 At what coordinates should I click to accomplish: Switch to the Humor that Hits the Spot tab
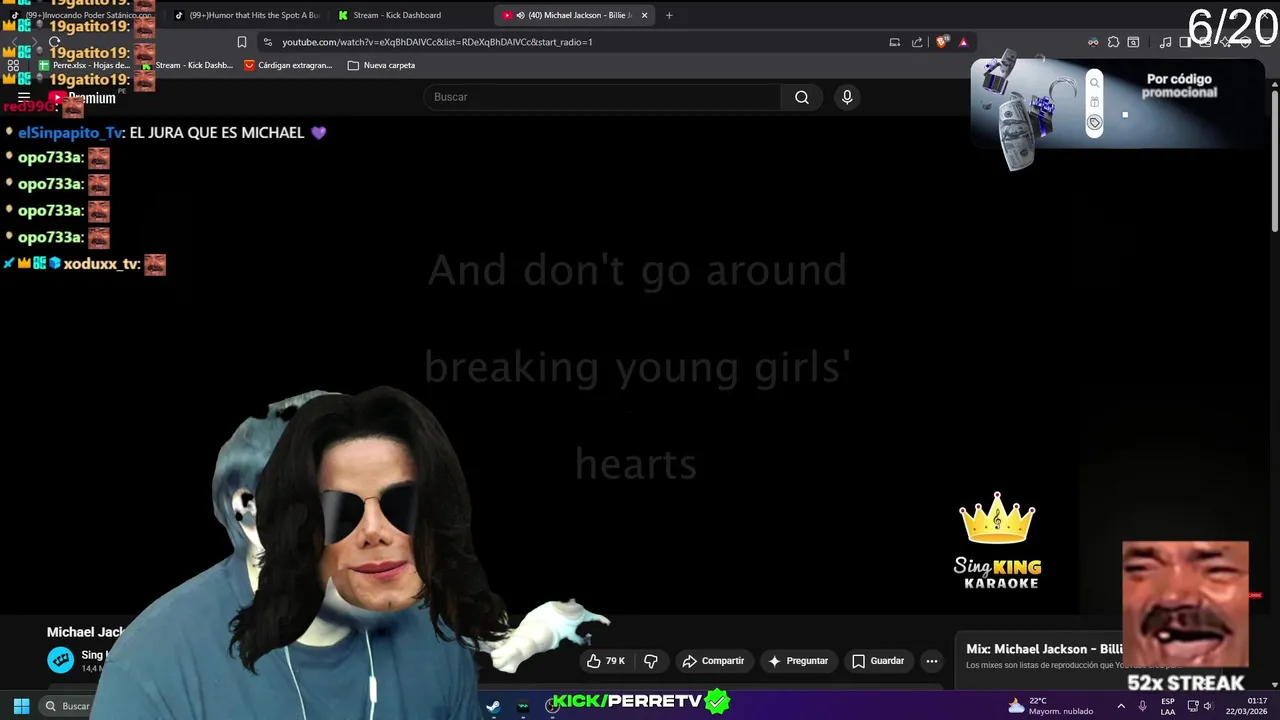pos(247,15)
